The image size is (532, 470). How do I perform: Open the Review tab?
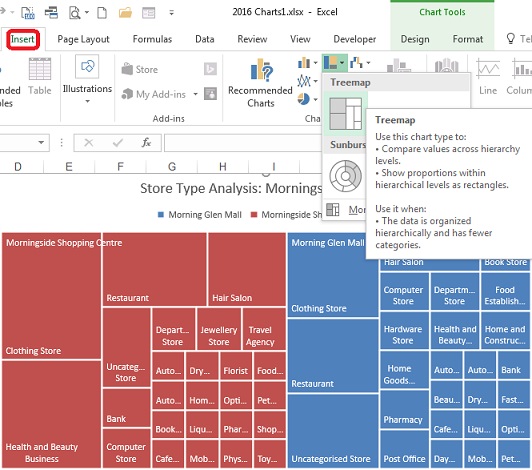252,39
